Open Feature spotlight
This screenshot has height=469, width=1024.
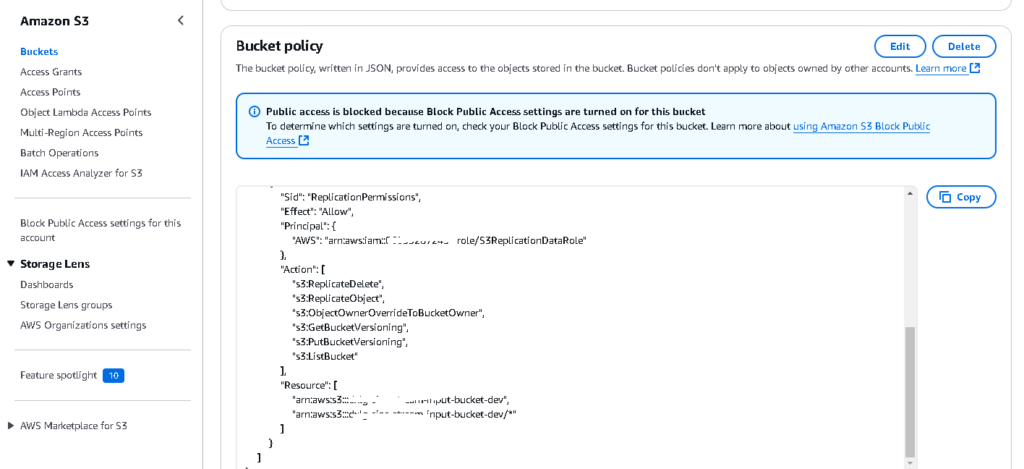58,376
